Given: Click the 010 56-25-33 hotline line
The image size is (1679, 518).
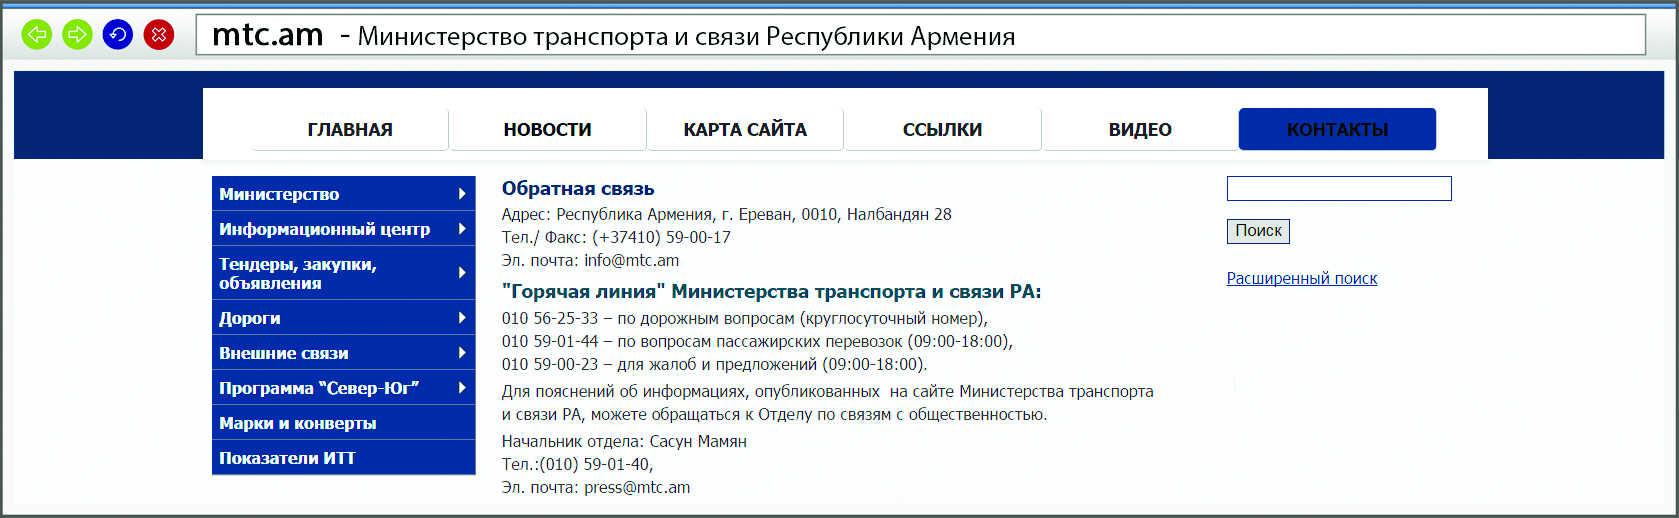Looking at the screenshot, I should coord(745,318).
